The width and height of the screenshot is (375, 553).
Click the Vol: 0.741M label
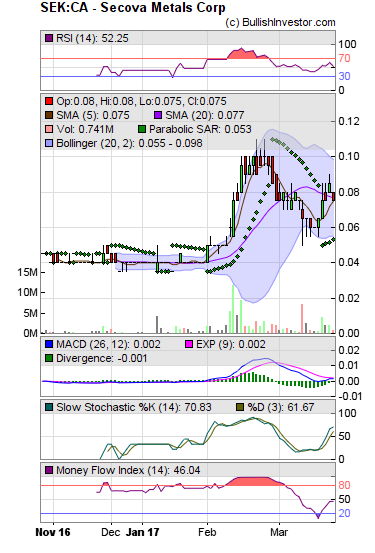pyautogui.click(x=85, y=130)
